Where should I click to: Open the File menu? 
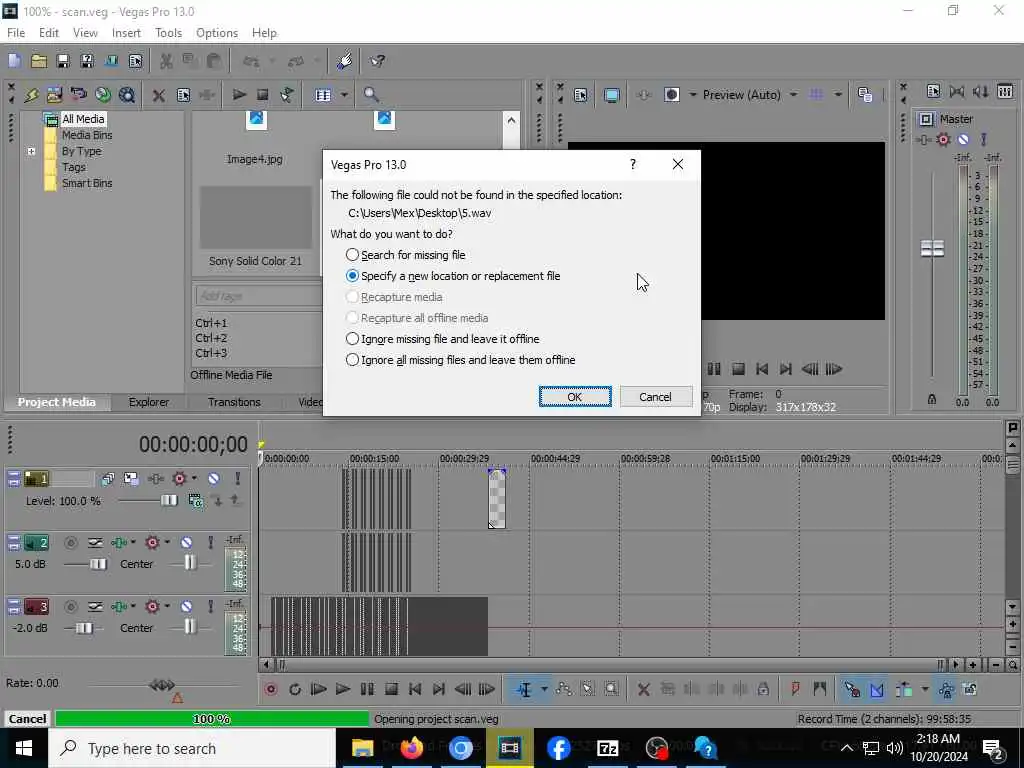[x=16, y=33]
